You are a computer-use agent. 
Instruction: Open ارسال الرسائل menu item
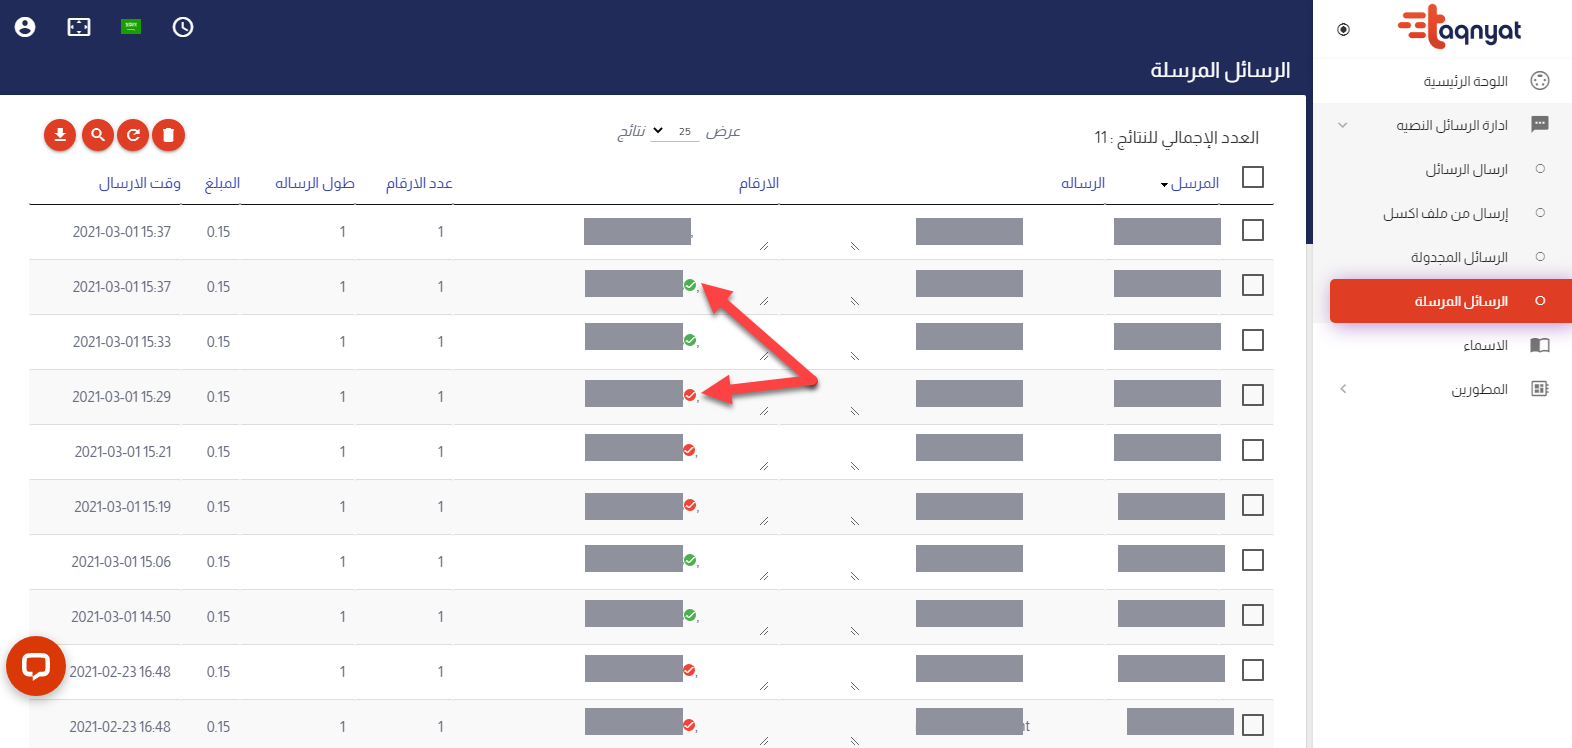pos(1467,169)
